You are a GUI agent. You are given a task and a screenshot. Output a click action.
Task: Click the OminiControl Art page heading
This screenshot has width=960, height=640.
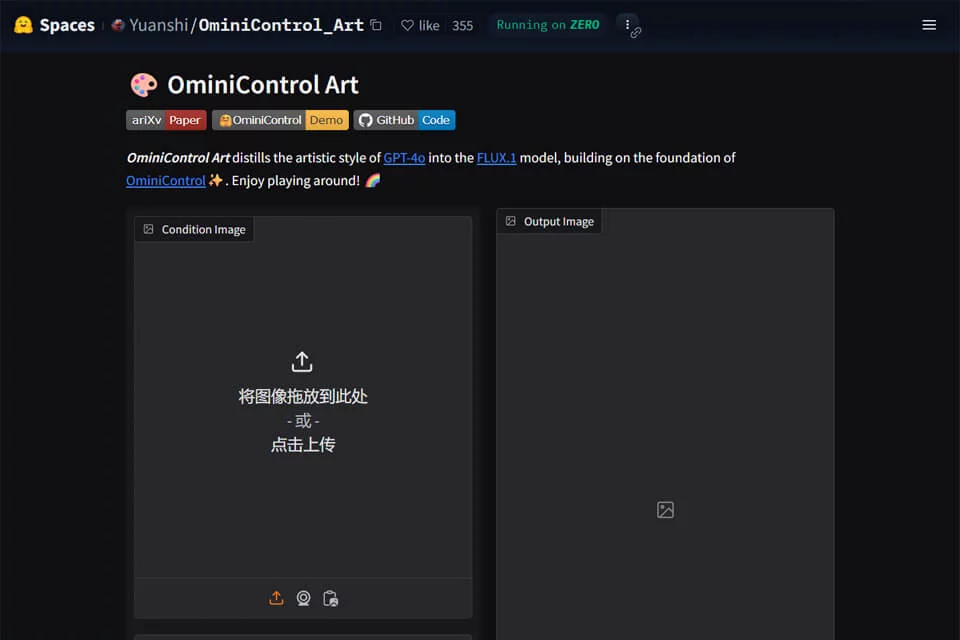click(x=263, y=85)
